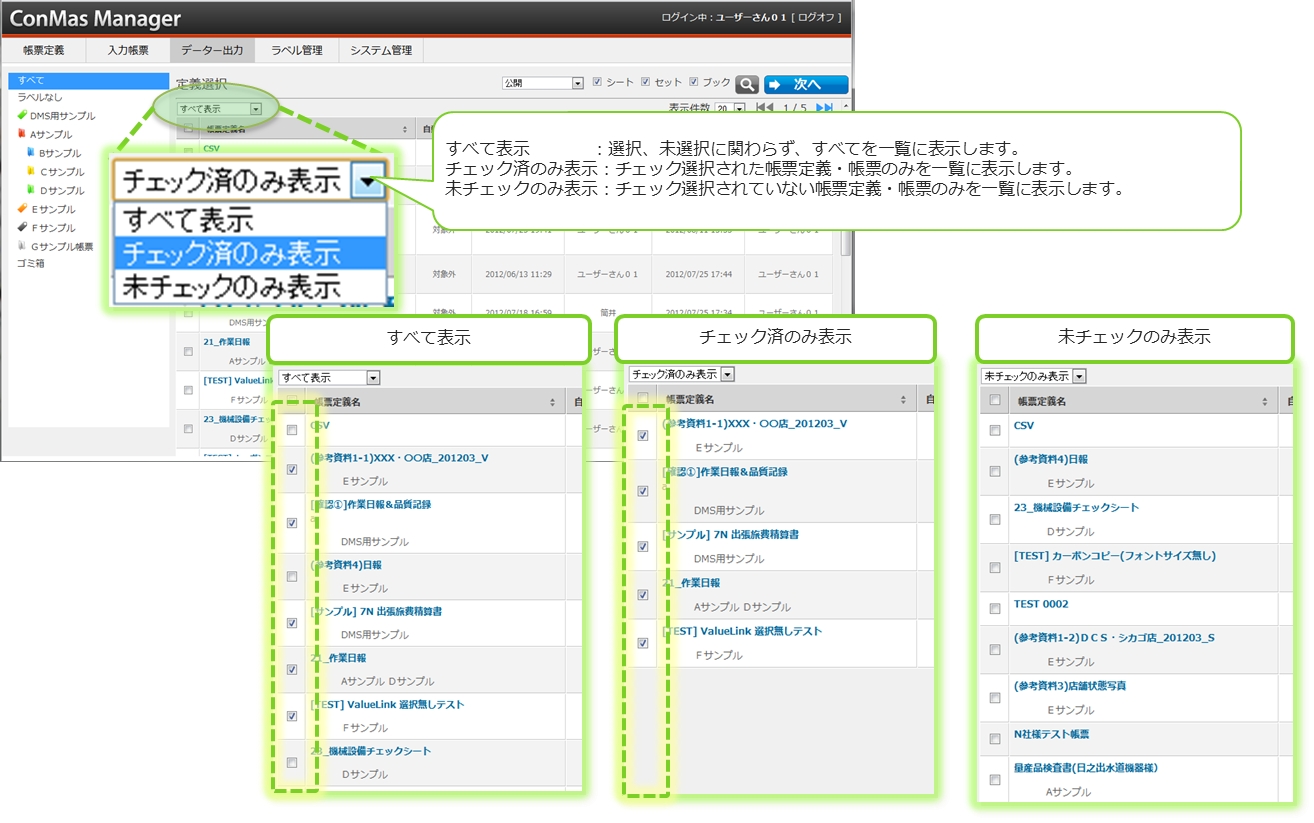
Task: Click the gray Gサンプル帳票 label icon
Action: tap(22, 246)
